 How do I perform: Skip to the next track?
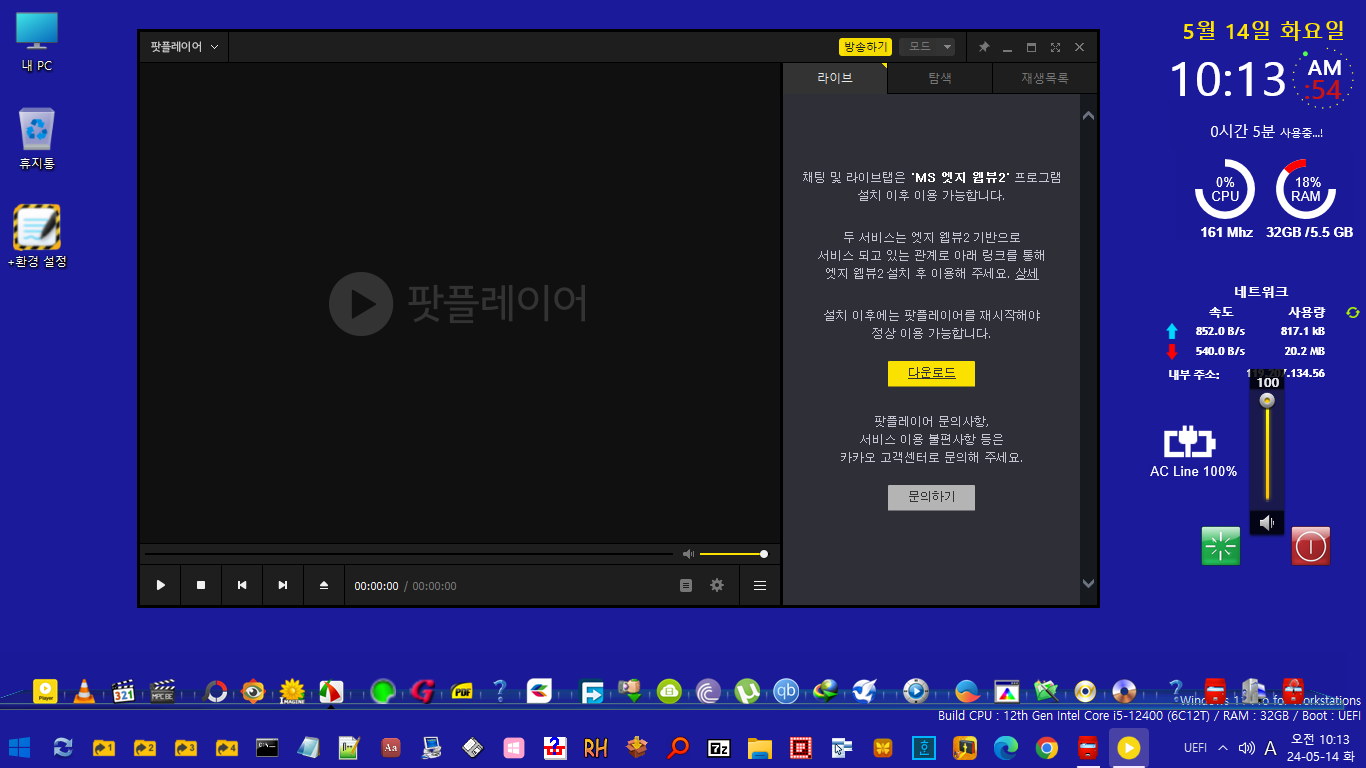pyautogui.click(x=283, y=585)
